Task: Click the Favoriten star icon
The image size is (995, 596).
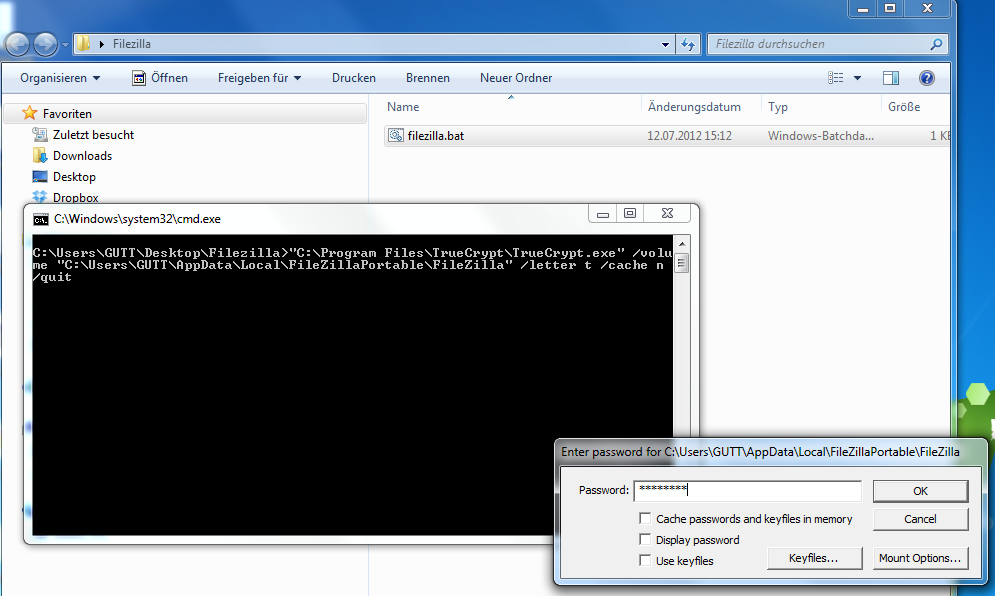Action: tap(30, 113)
